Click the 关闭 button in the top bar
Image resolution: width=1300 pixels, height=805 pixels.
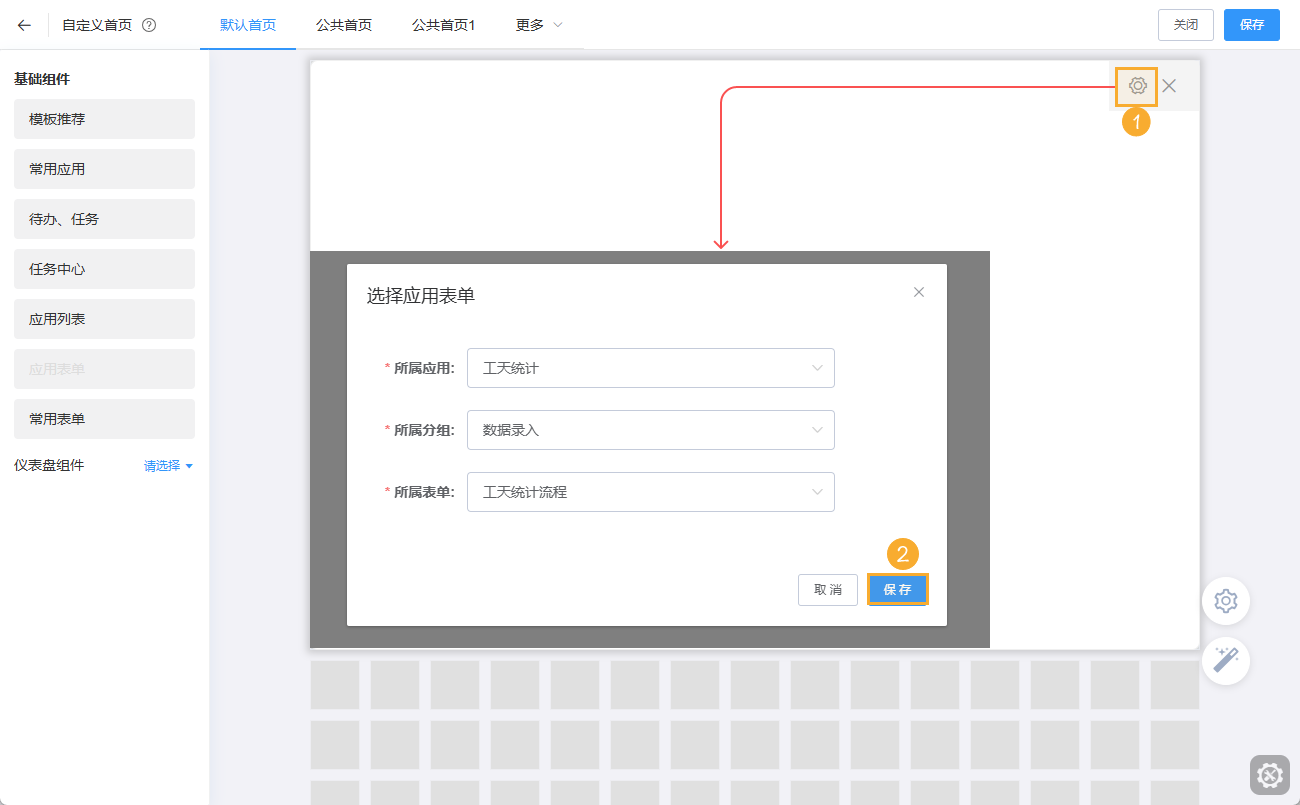(x=1185, y=25)
